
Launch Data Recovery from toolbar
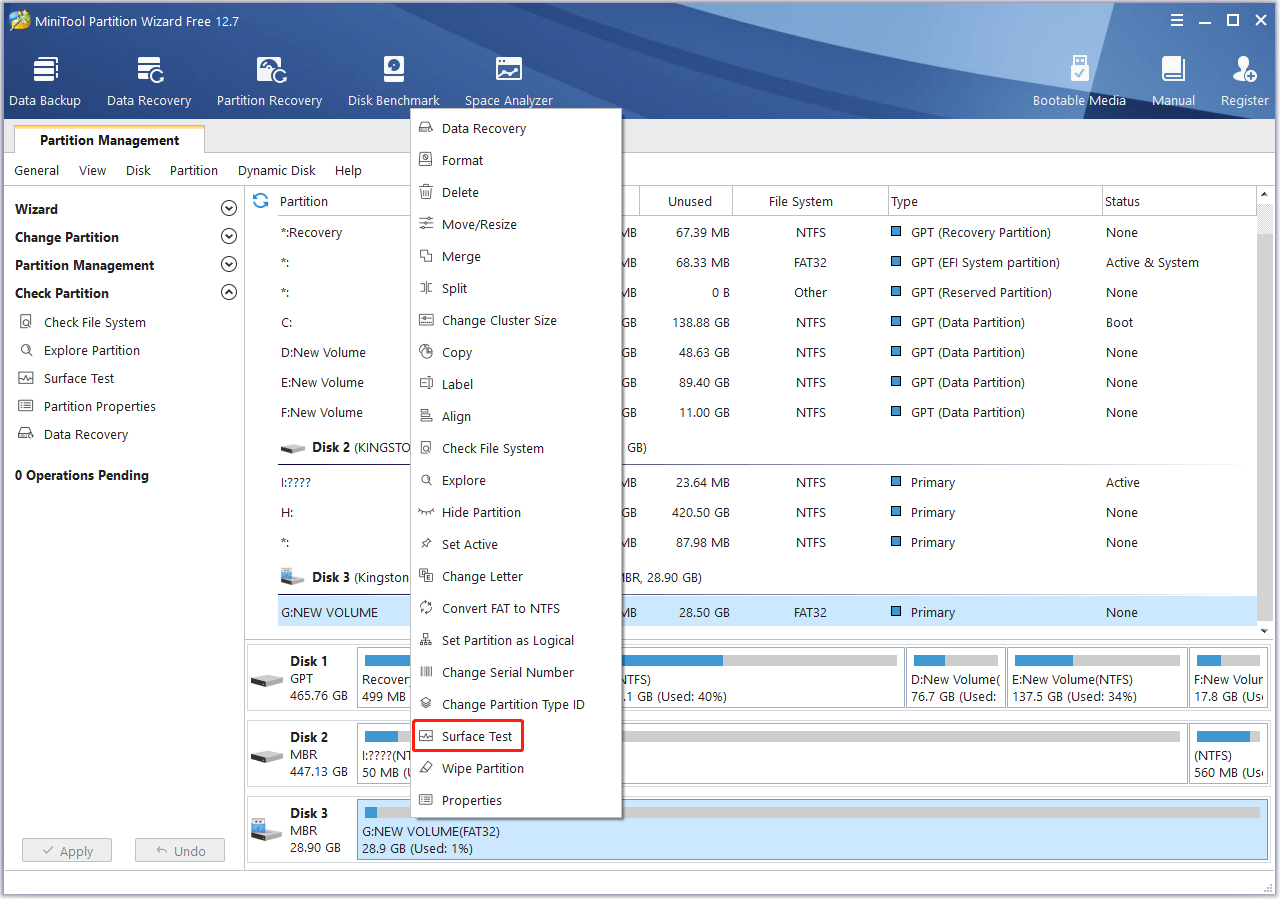click(149, 81)
